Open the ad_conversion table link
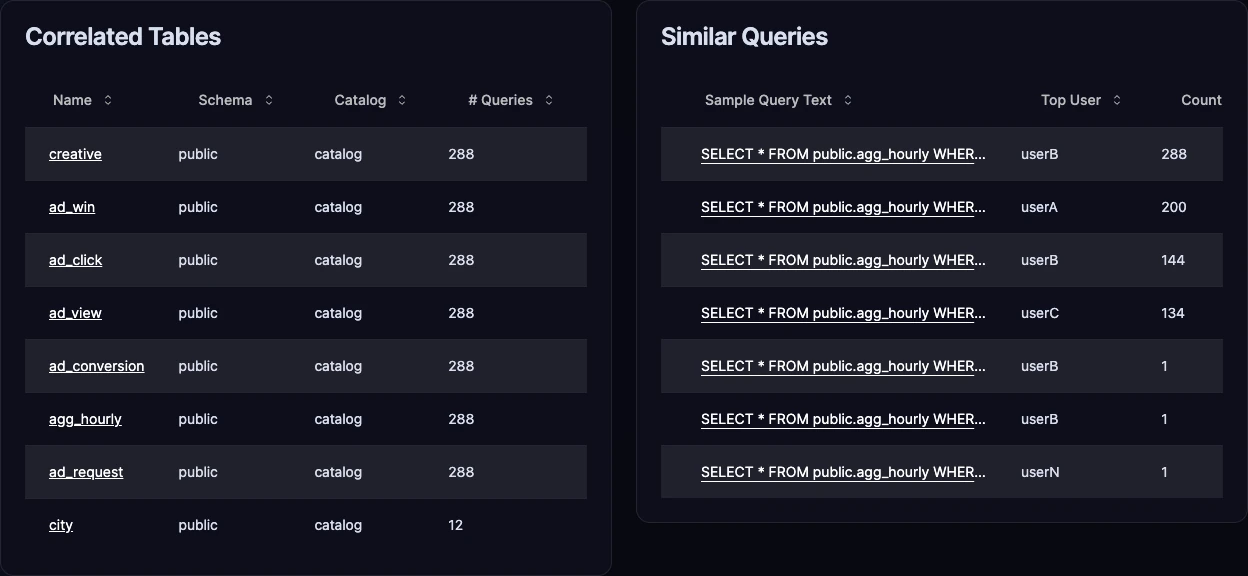Viewport: 1248px width, 576px height. [96, 366]
